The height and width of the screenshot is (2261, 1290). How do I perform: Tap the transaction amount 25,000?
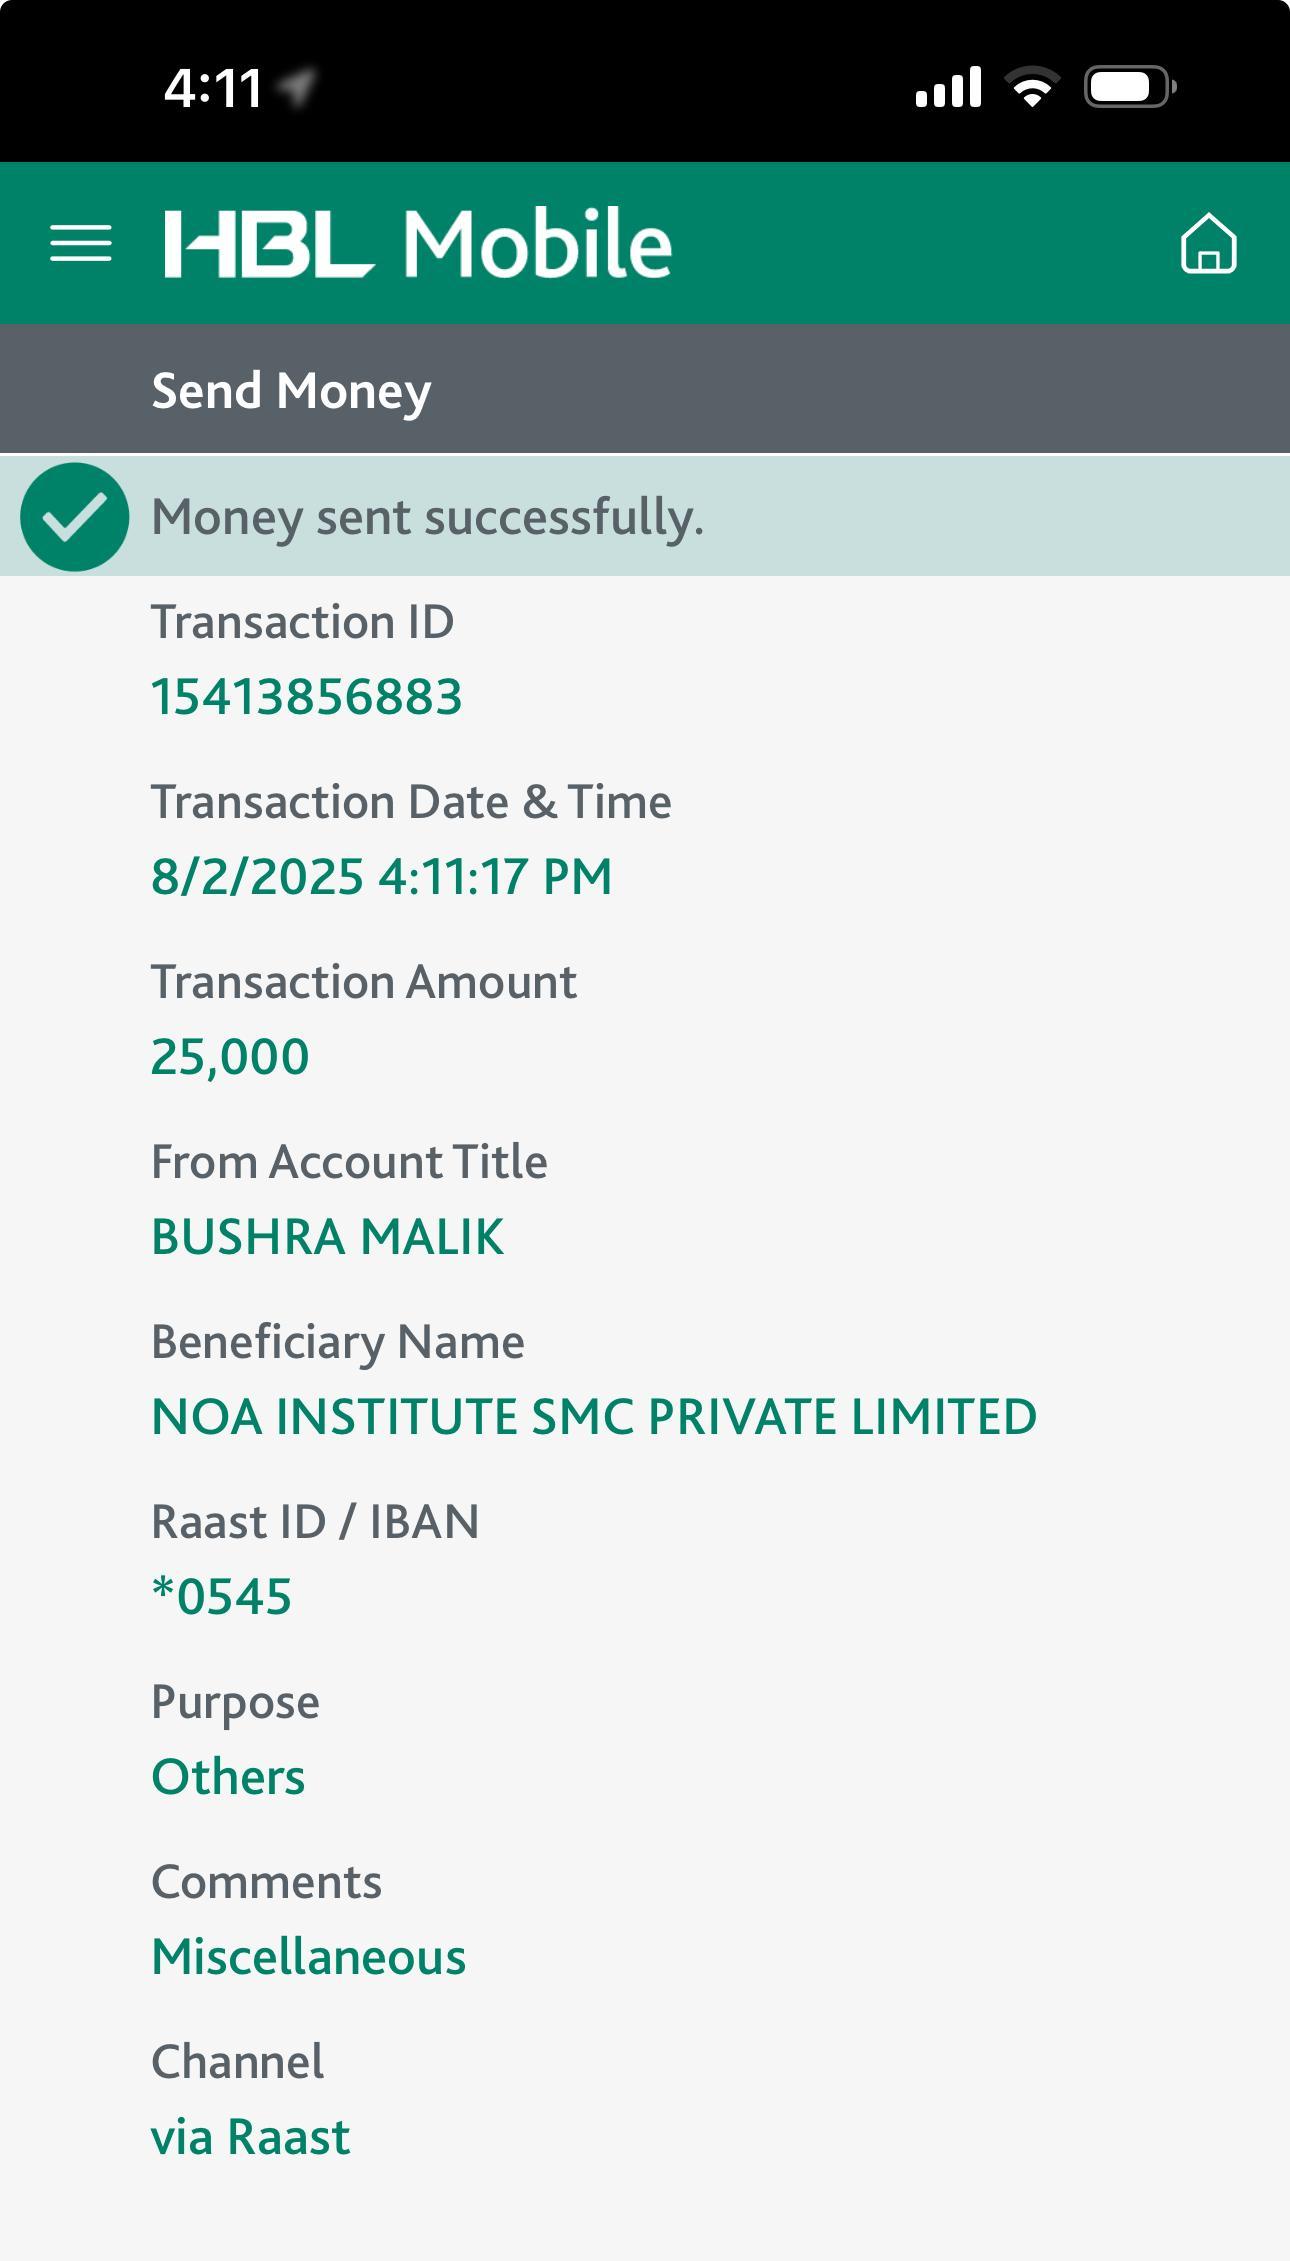pyautogui.click(x=230, y=1057)
